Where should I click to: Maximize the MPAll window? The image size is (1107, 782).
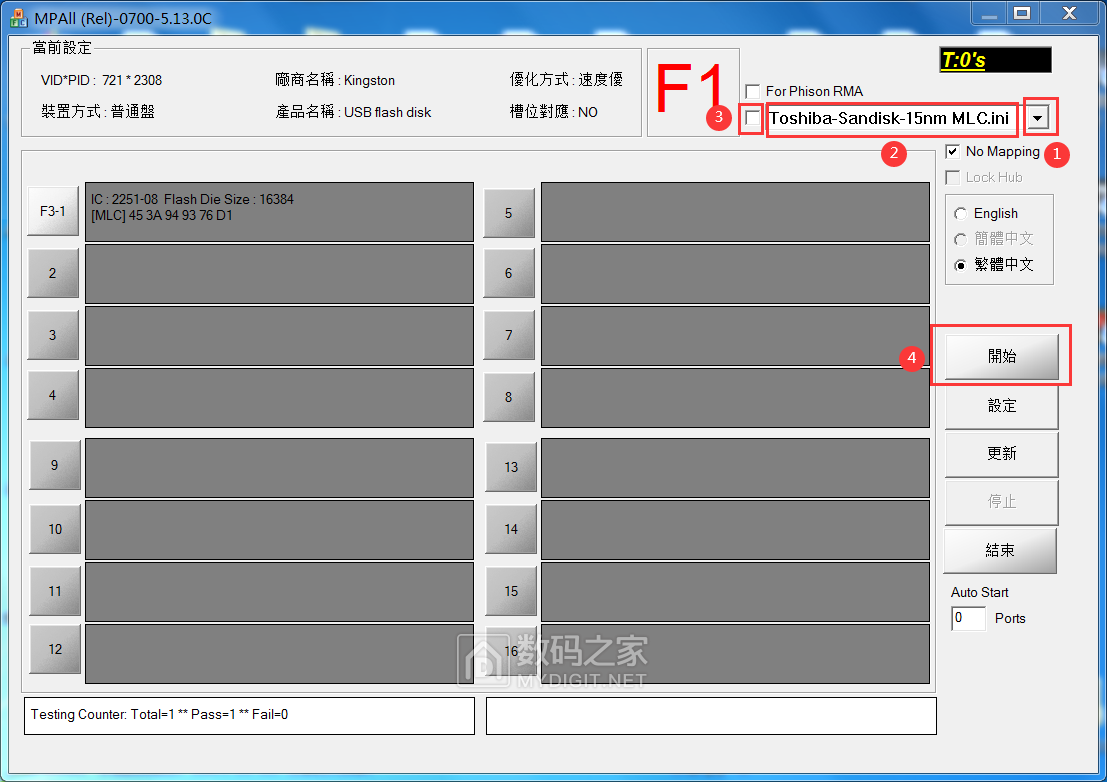point(1022,13)
